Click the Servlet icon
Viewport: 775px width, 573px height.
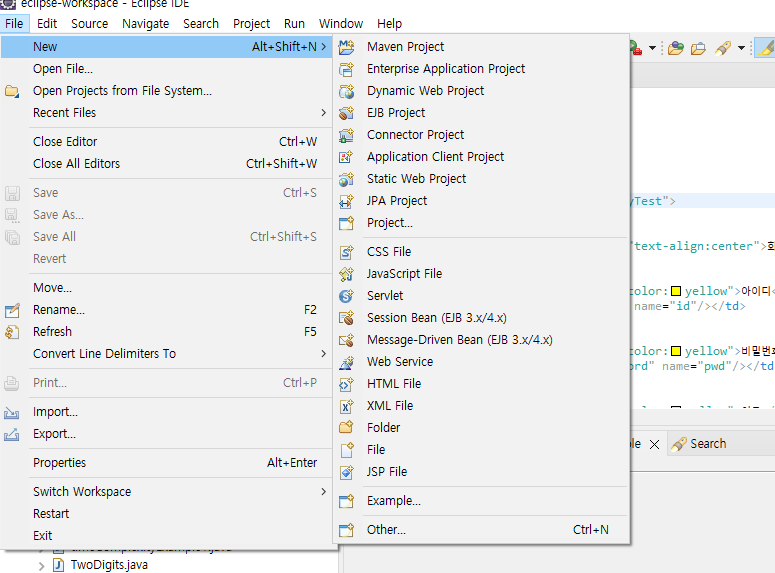(x=346, y=296)
